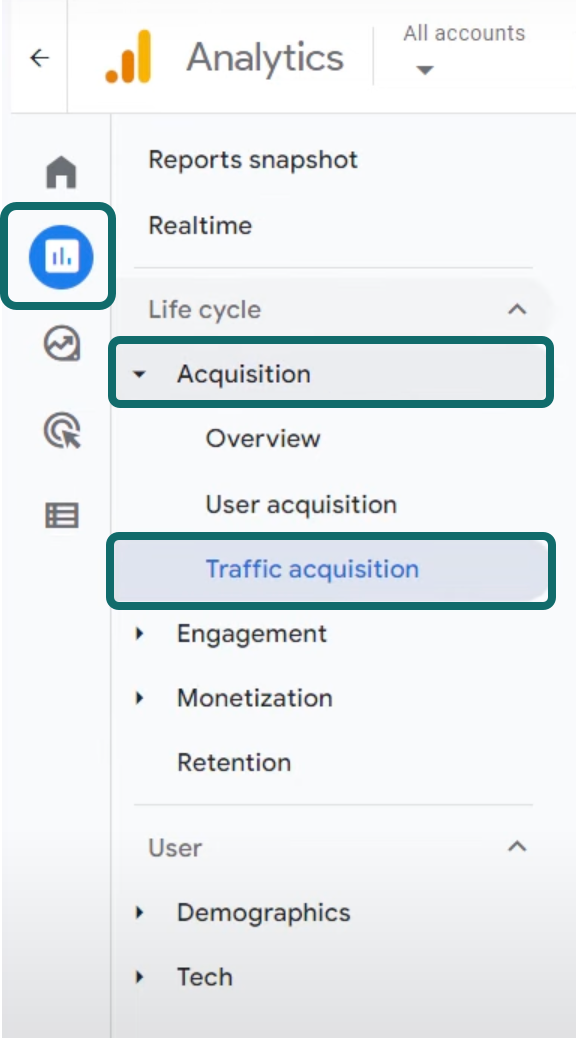Open the Retention report
Image resolution: width=576 pixels, height=1038 pixels.
point(234,763)
